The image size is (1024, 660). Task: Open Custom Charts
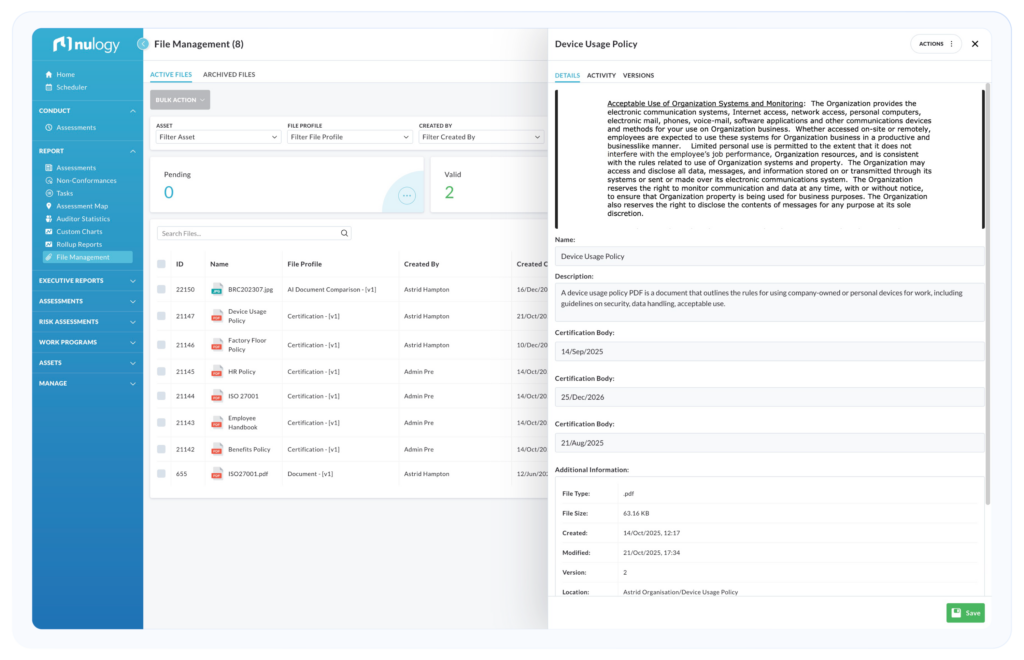(x=79, y=232)
